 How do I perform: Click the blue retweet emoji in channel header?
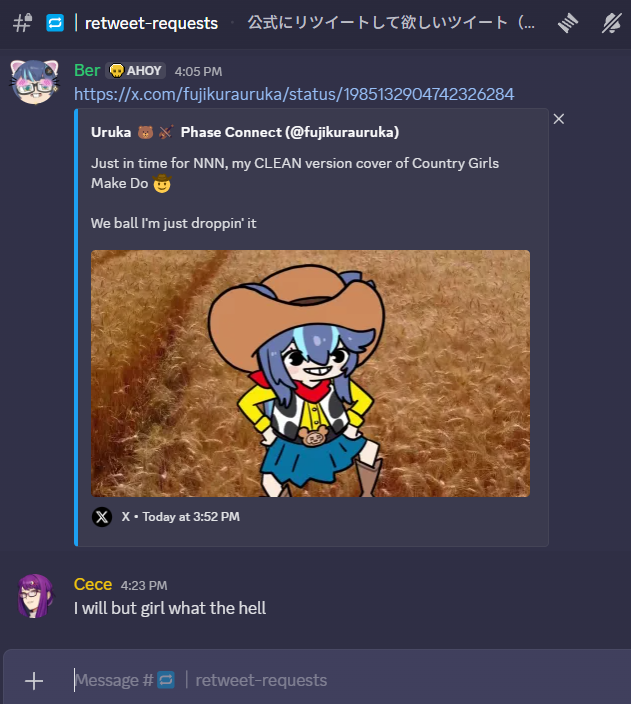(x=55, y=23)
